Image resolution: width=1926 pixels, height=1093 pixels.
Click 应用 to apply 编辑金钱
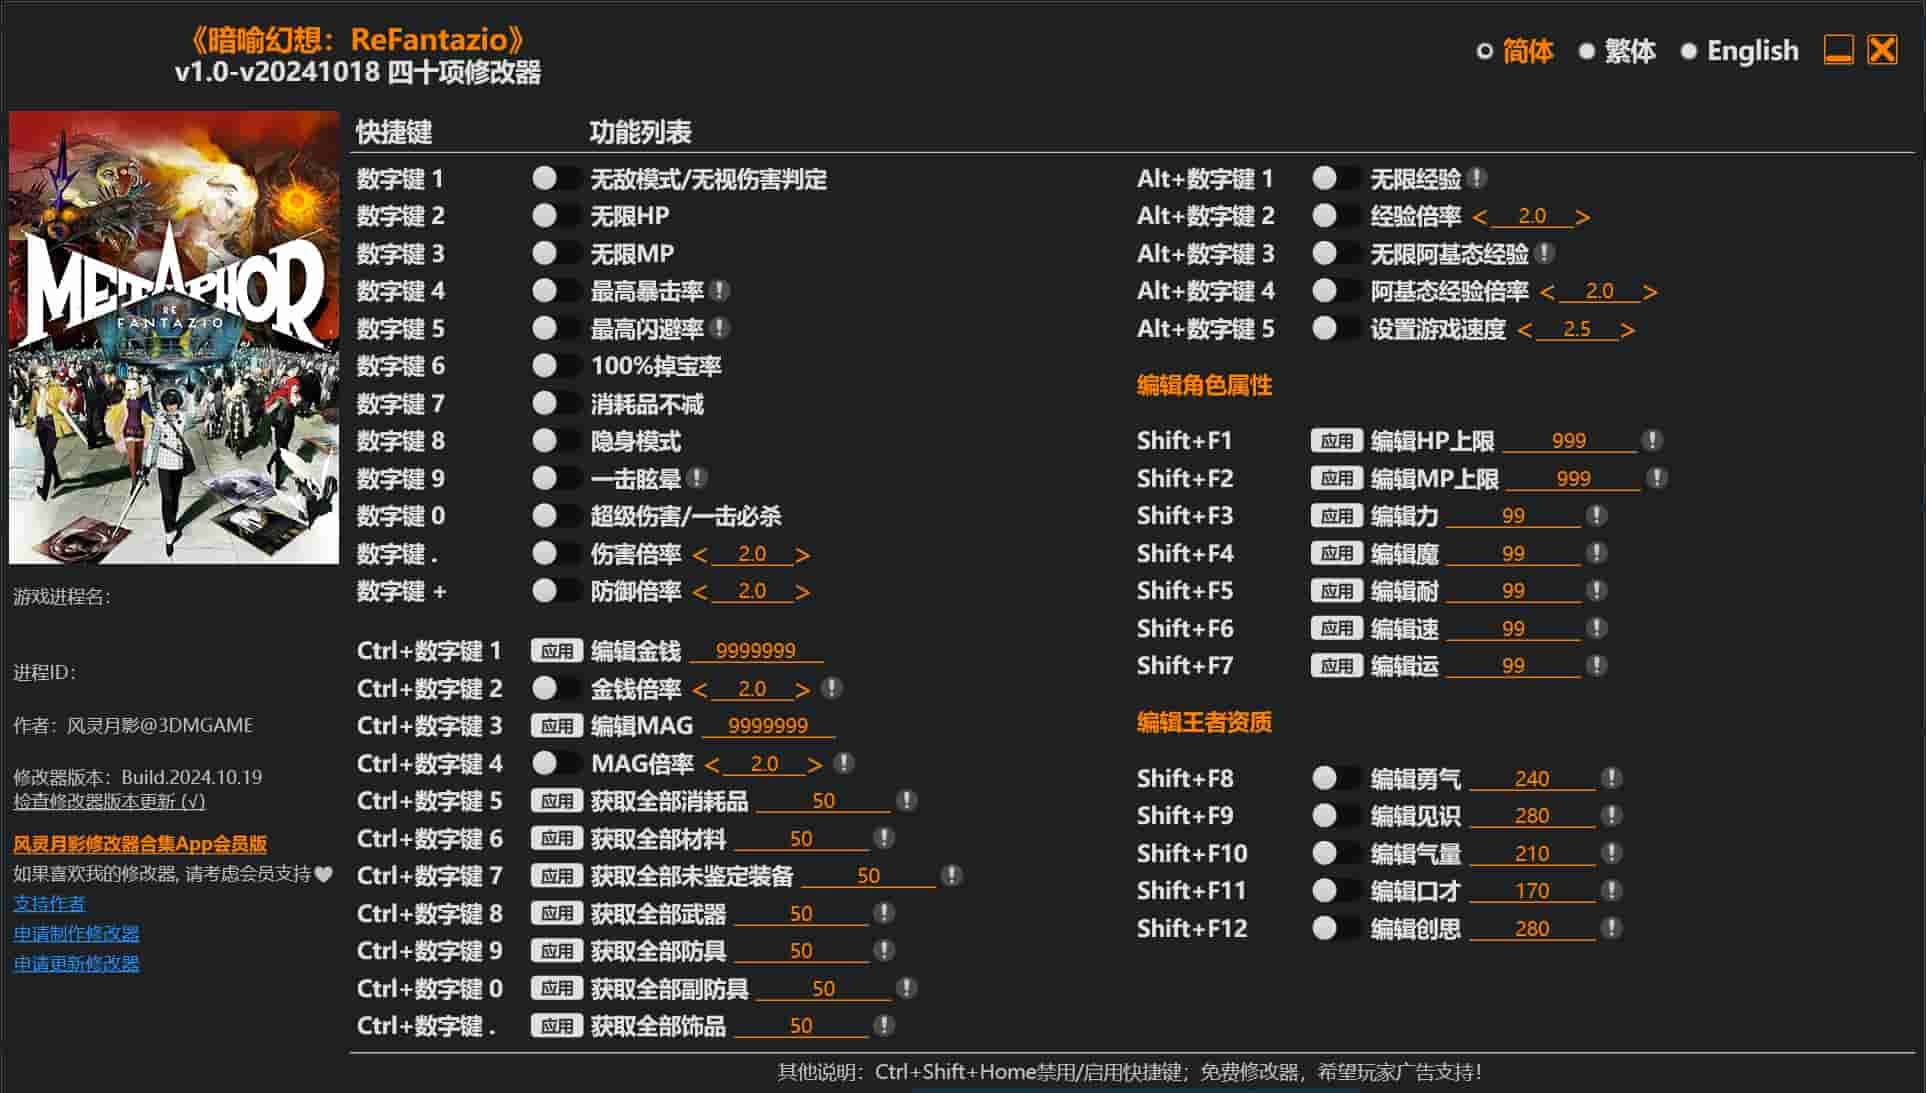coord(558,650)
